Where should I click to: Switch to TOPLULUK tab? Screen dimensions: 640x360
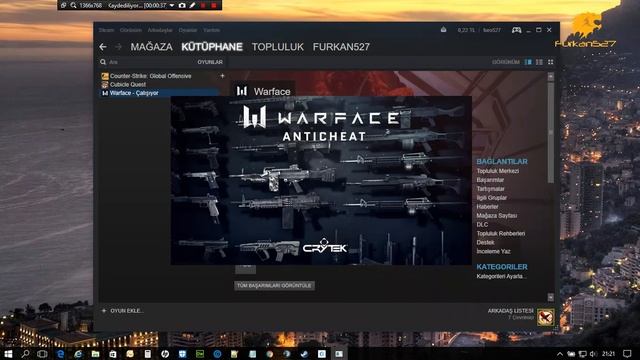[x=278, y=47]
